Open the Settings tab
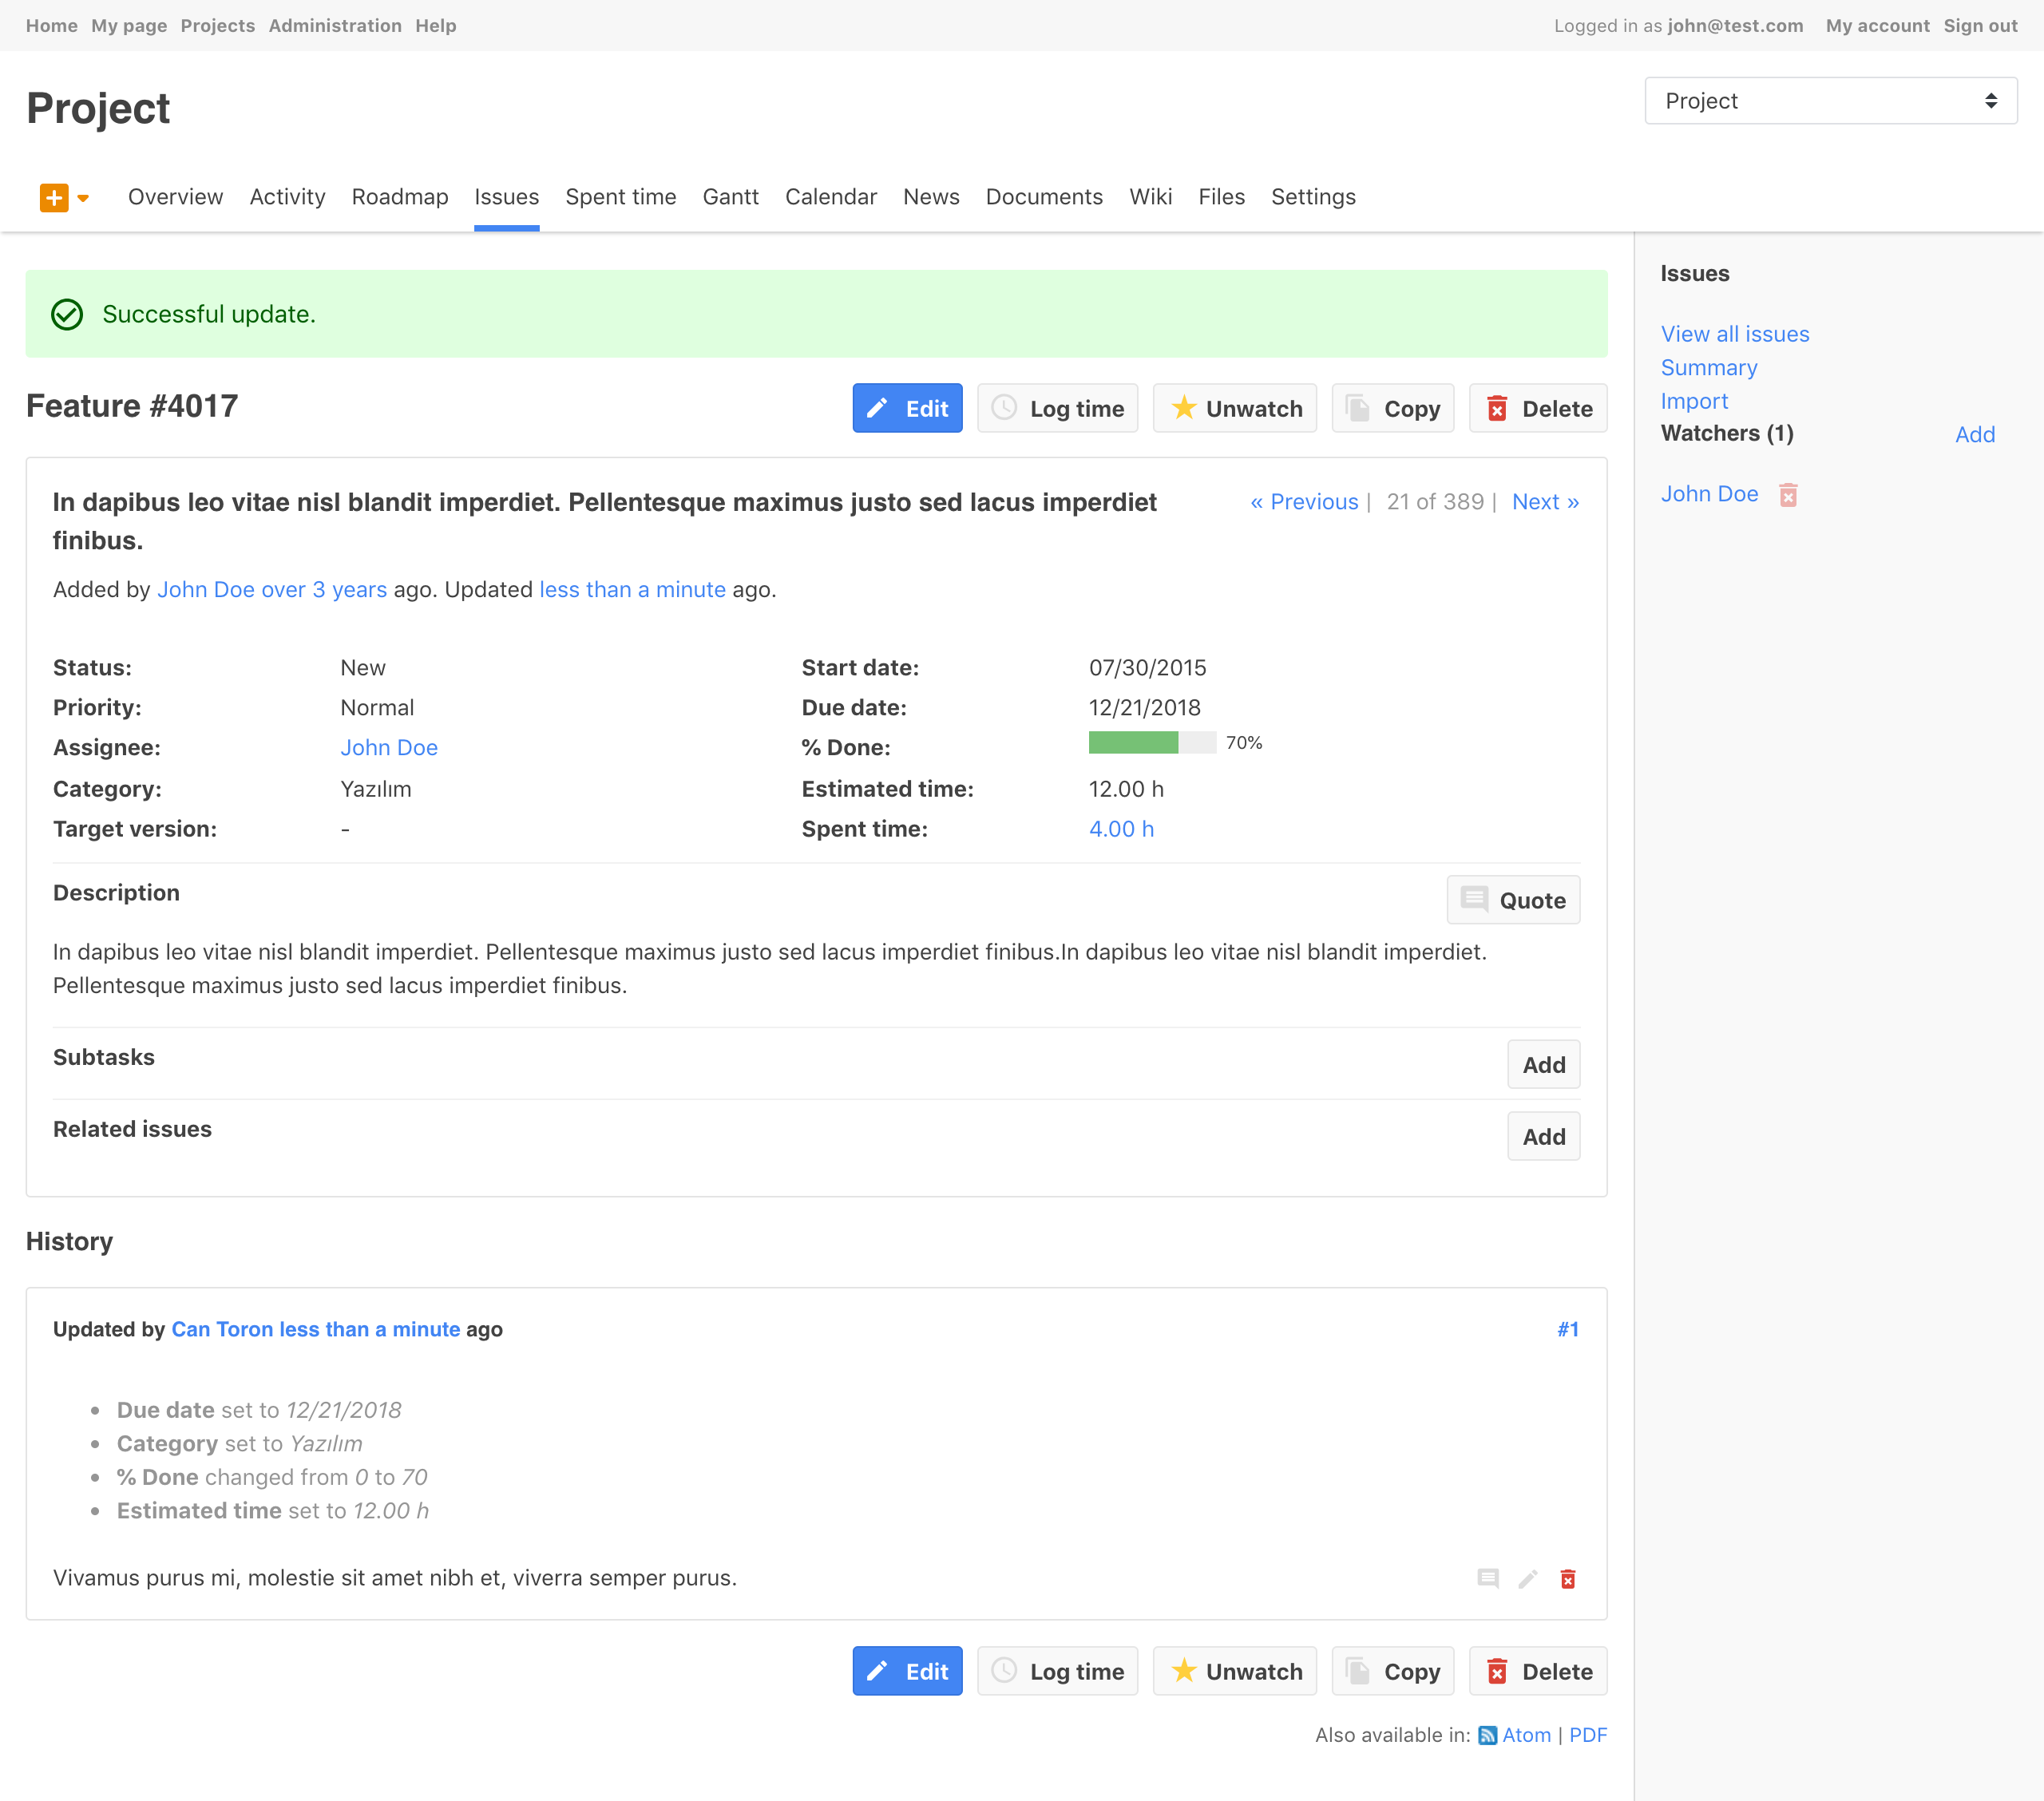Image resolution: width=2044 pixels, height=1801 pixels. (x=1313, y=197)
